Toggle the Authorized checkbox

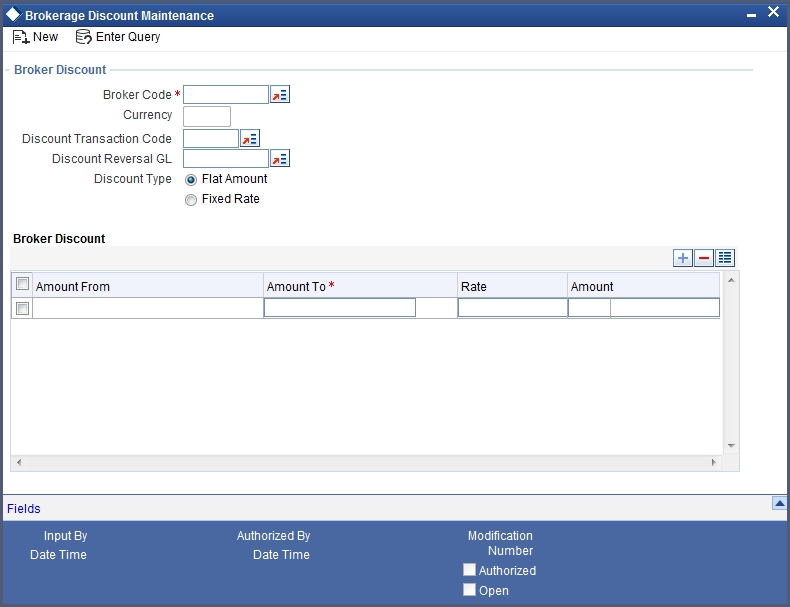469,570
